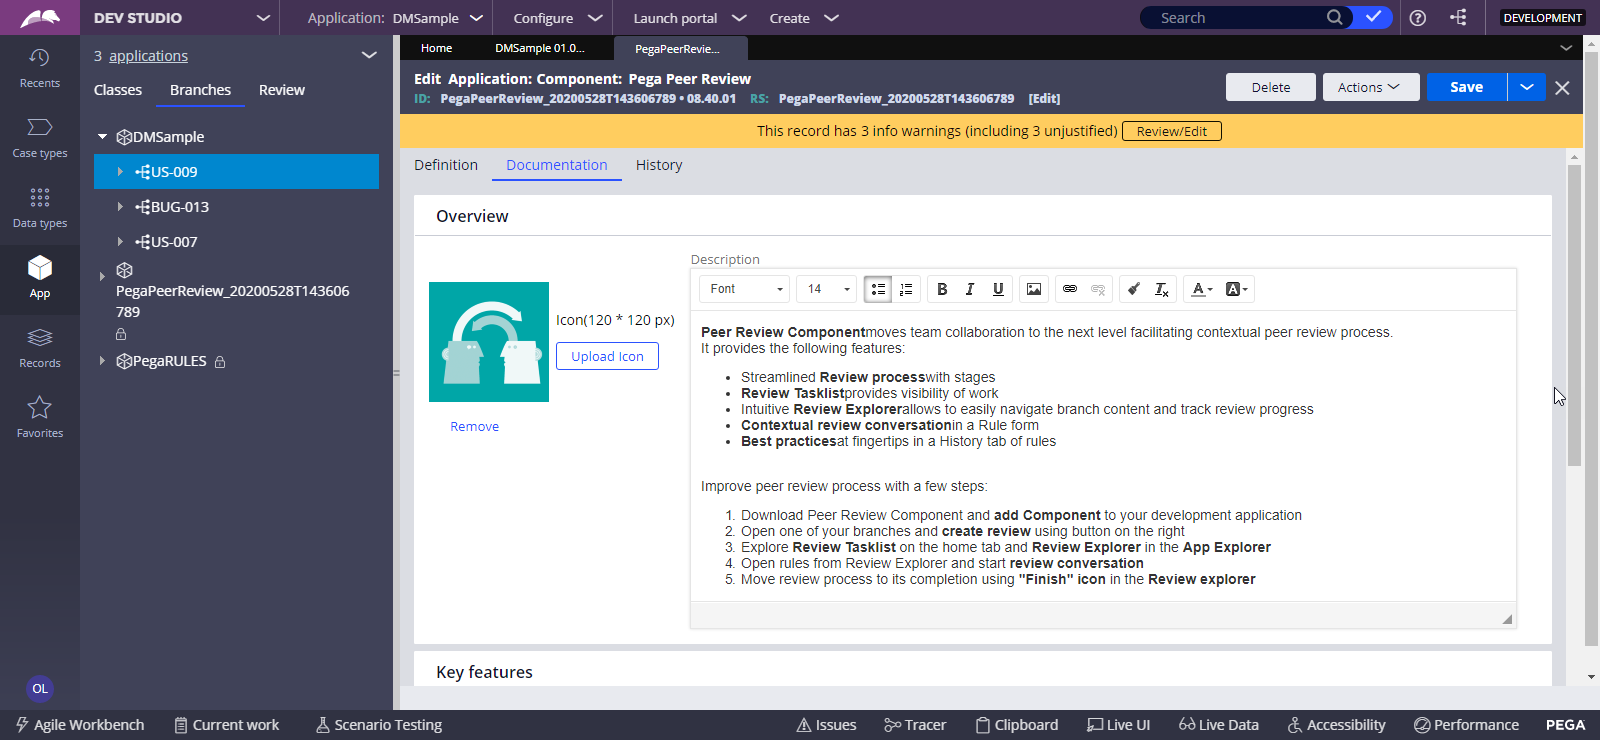Open Records explorer
This screenshot has width=1600, height=740.
39,348
